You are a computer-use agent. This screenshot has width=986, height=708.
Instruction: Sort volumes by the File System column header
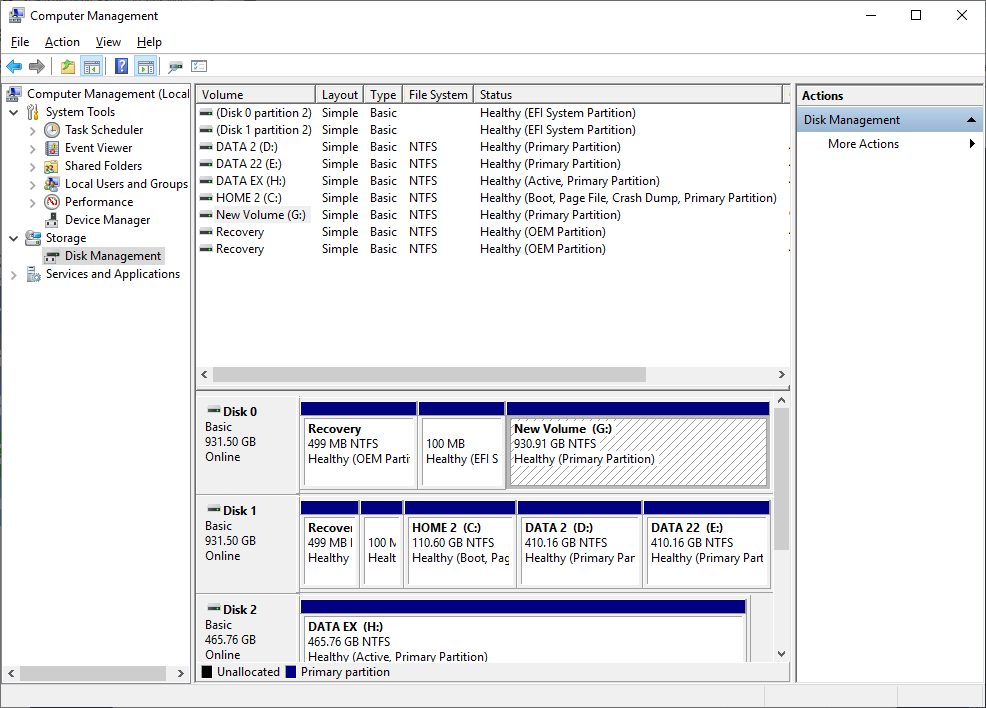437,95
